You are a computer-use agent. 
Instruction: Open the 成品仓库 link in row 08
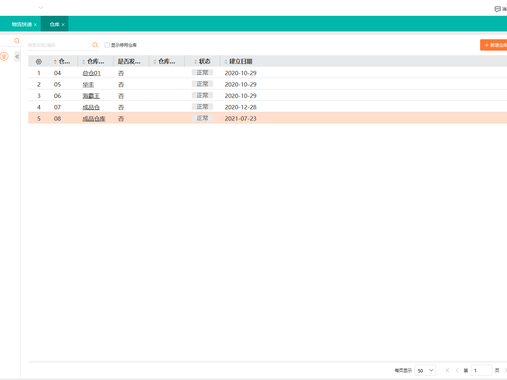pos(94,118)
